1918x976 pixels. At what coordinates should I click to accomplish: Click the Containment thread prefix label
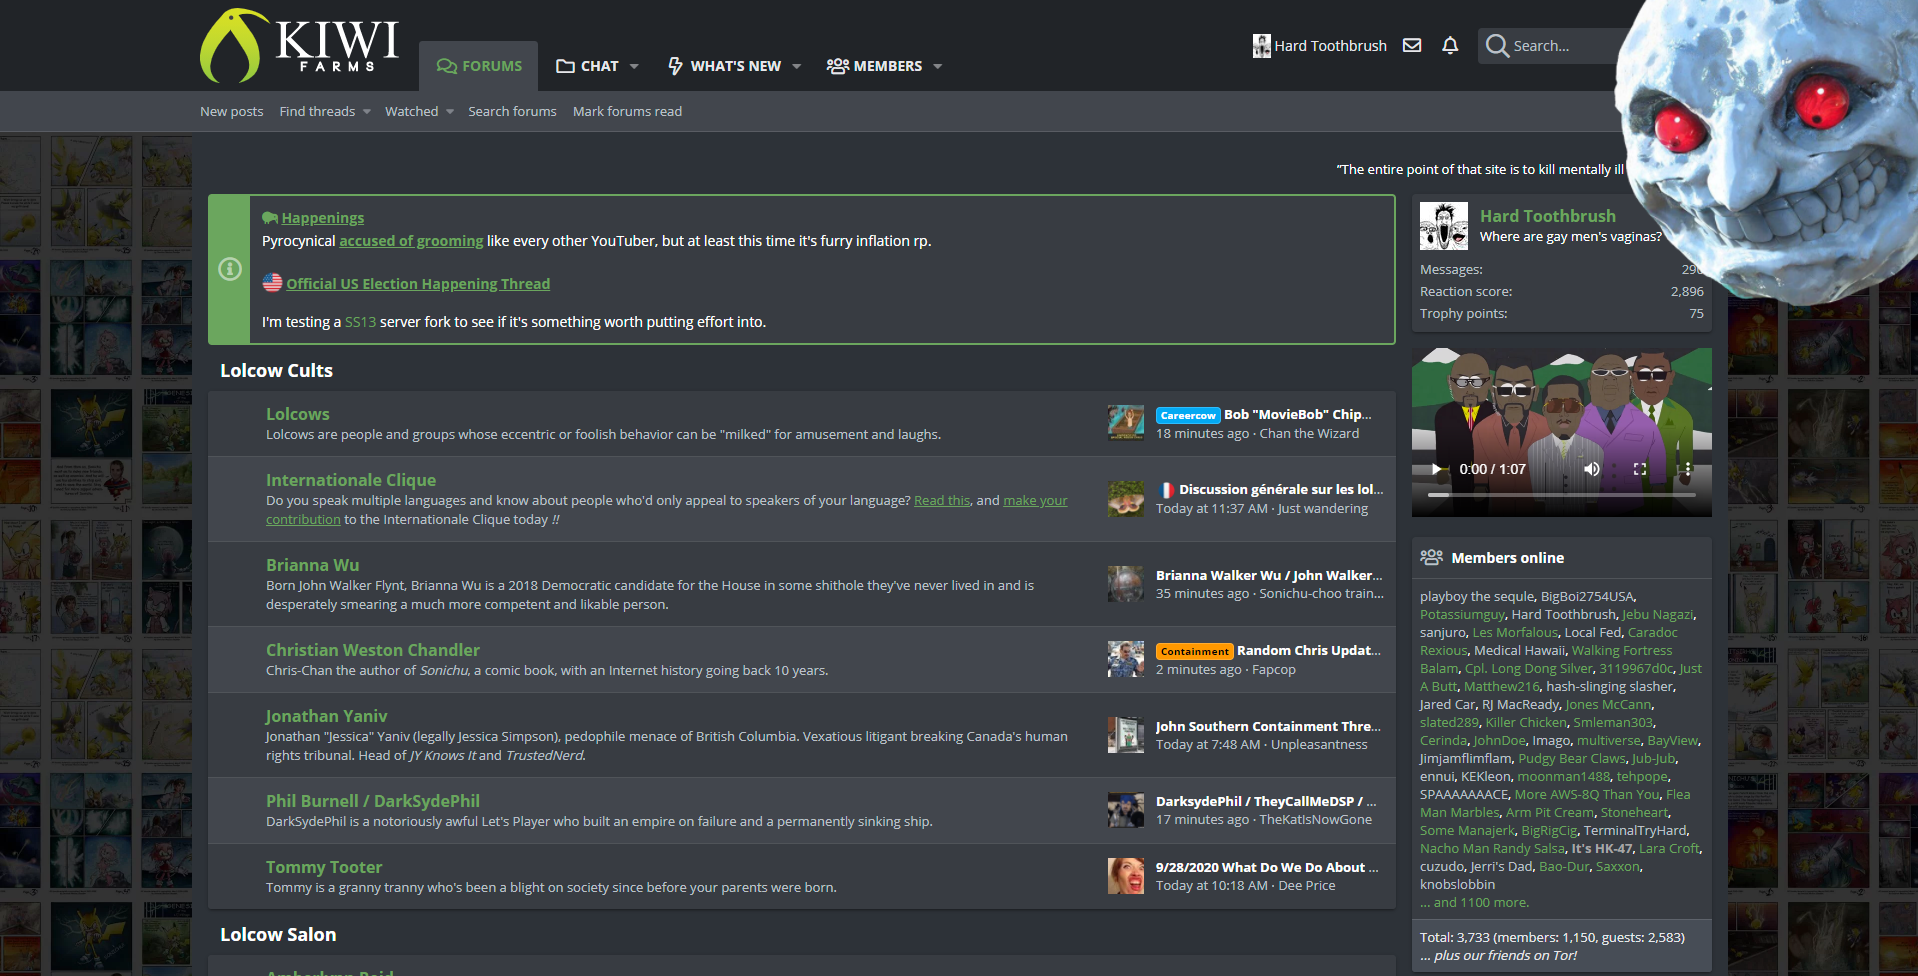1195,651
